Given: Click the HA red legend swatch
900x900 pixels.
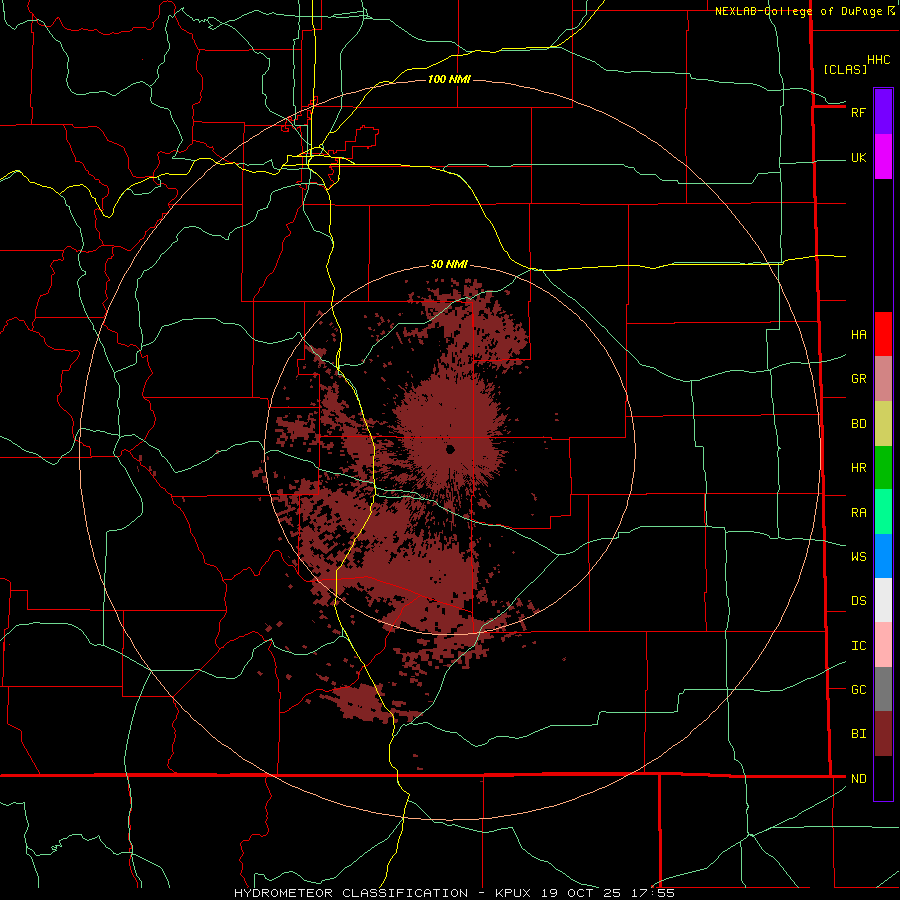Looking at the screenshot, I should tap(883, 334).
